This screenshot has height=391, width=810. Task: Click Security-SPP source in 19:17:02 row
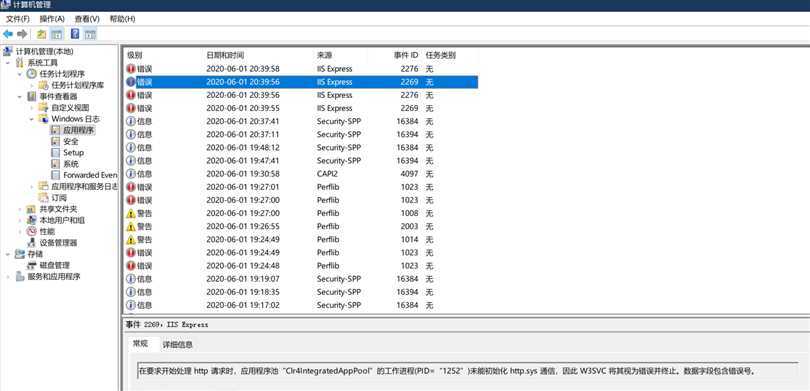coord(339,305)
